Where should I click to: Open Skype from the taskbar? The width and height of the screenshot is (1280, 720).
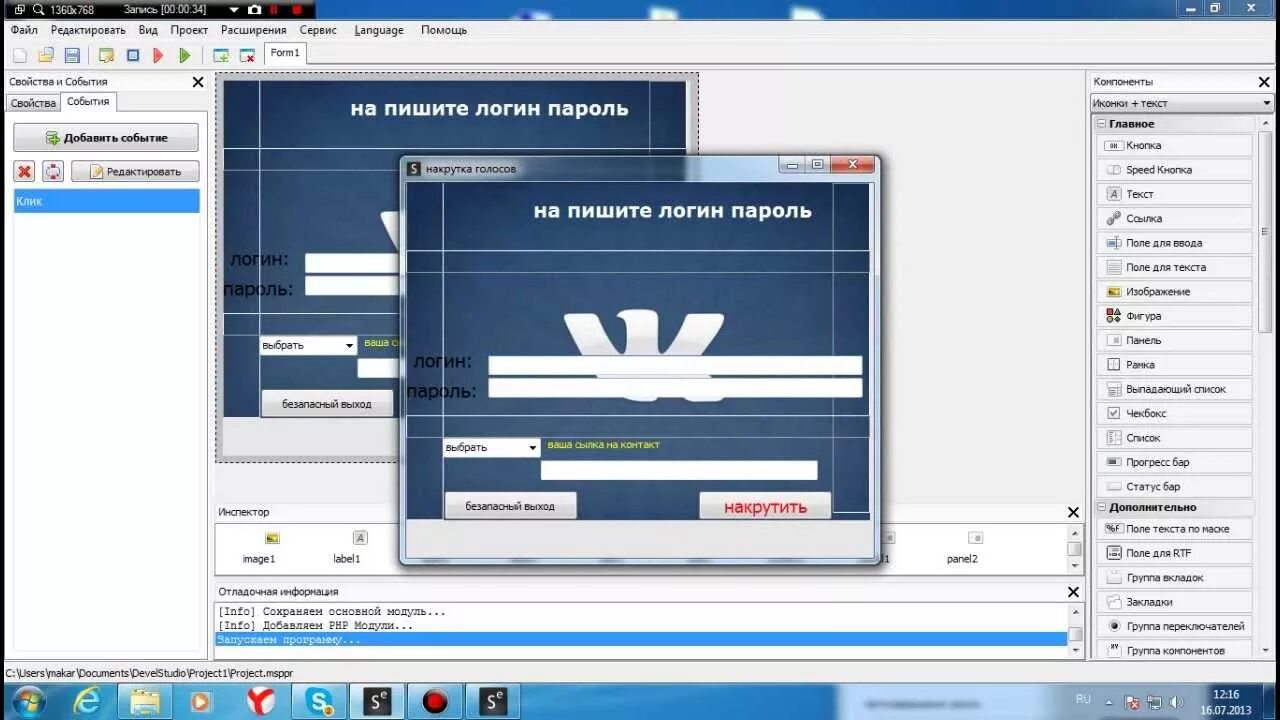tap(319, 702)
